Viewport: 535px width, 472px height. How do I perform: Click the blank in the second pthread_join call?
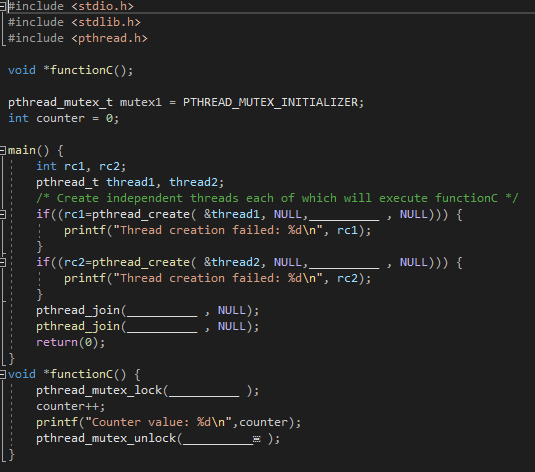pyautogui.click(x=162, y=328)
